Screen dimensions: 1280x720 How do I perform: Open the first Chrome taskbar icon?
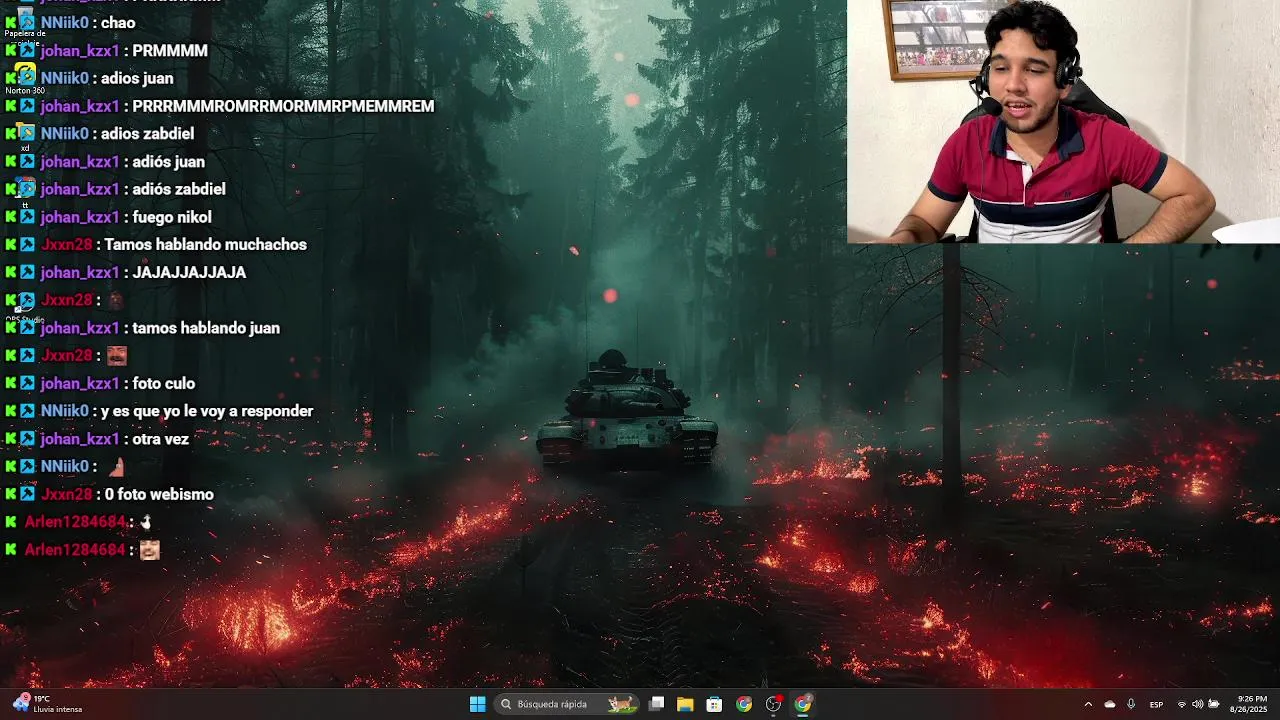tap(743, 704)
